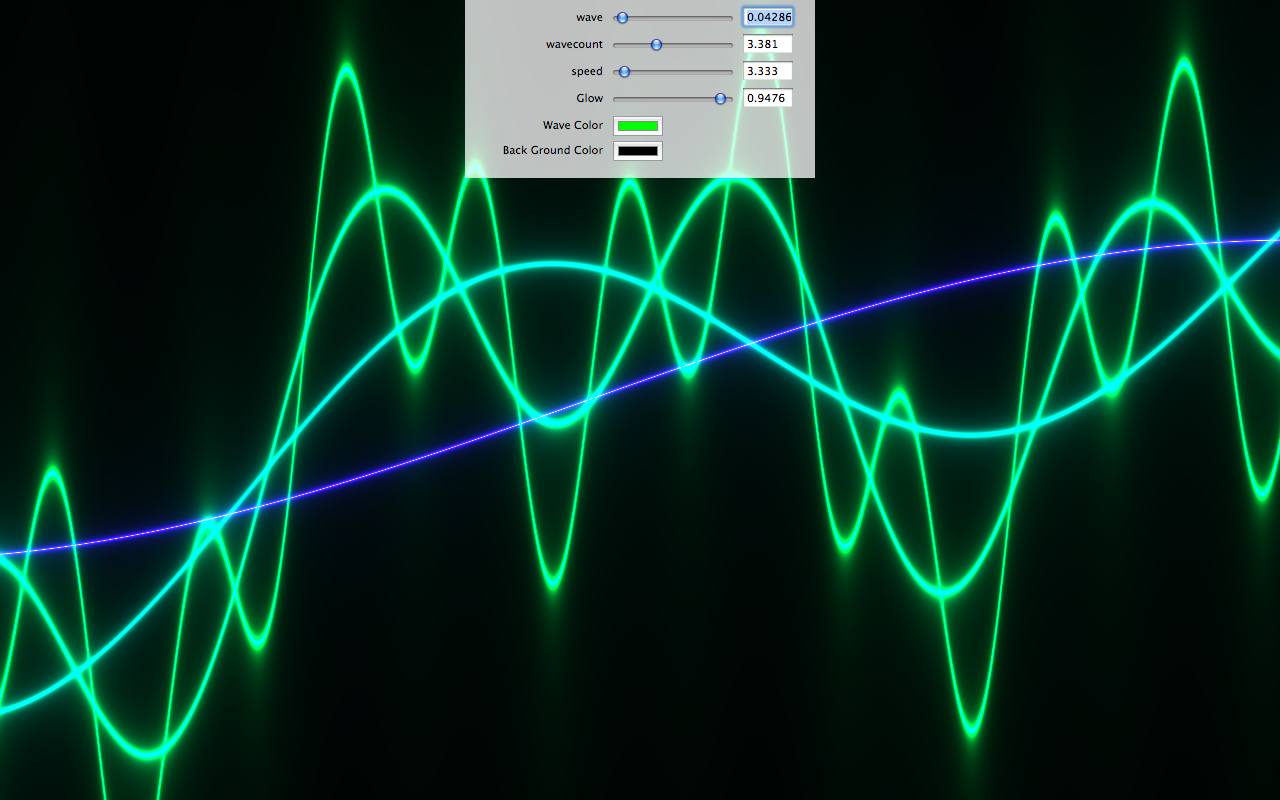Click the 'speed' label text
1280x800 pixels.
pyautogui.click(x=587, y=72)
